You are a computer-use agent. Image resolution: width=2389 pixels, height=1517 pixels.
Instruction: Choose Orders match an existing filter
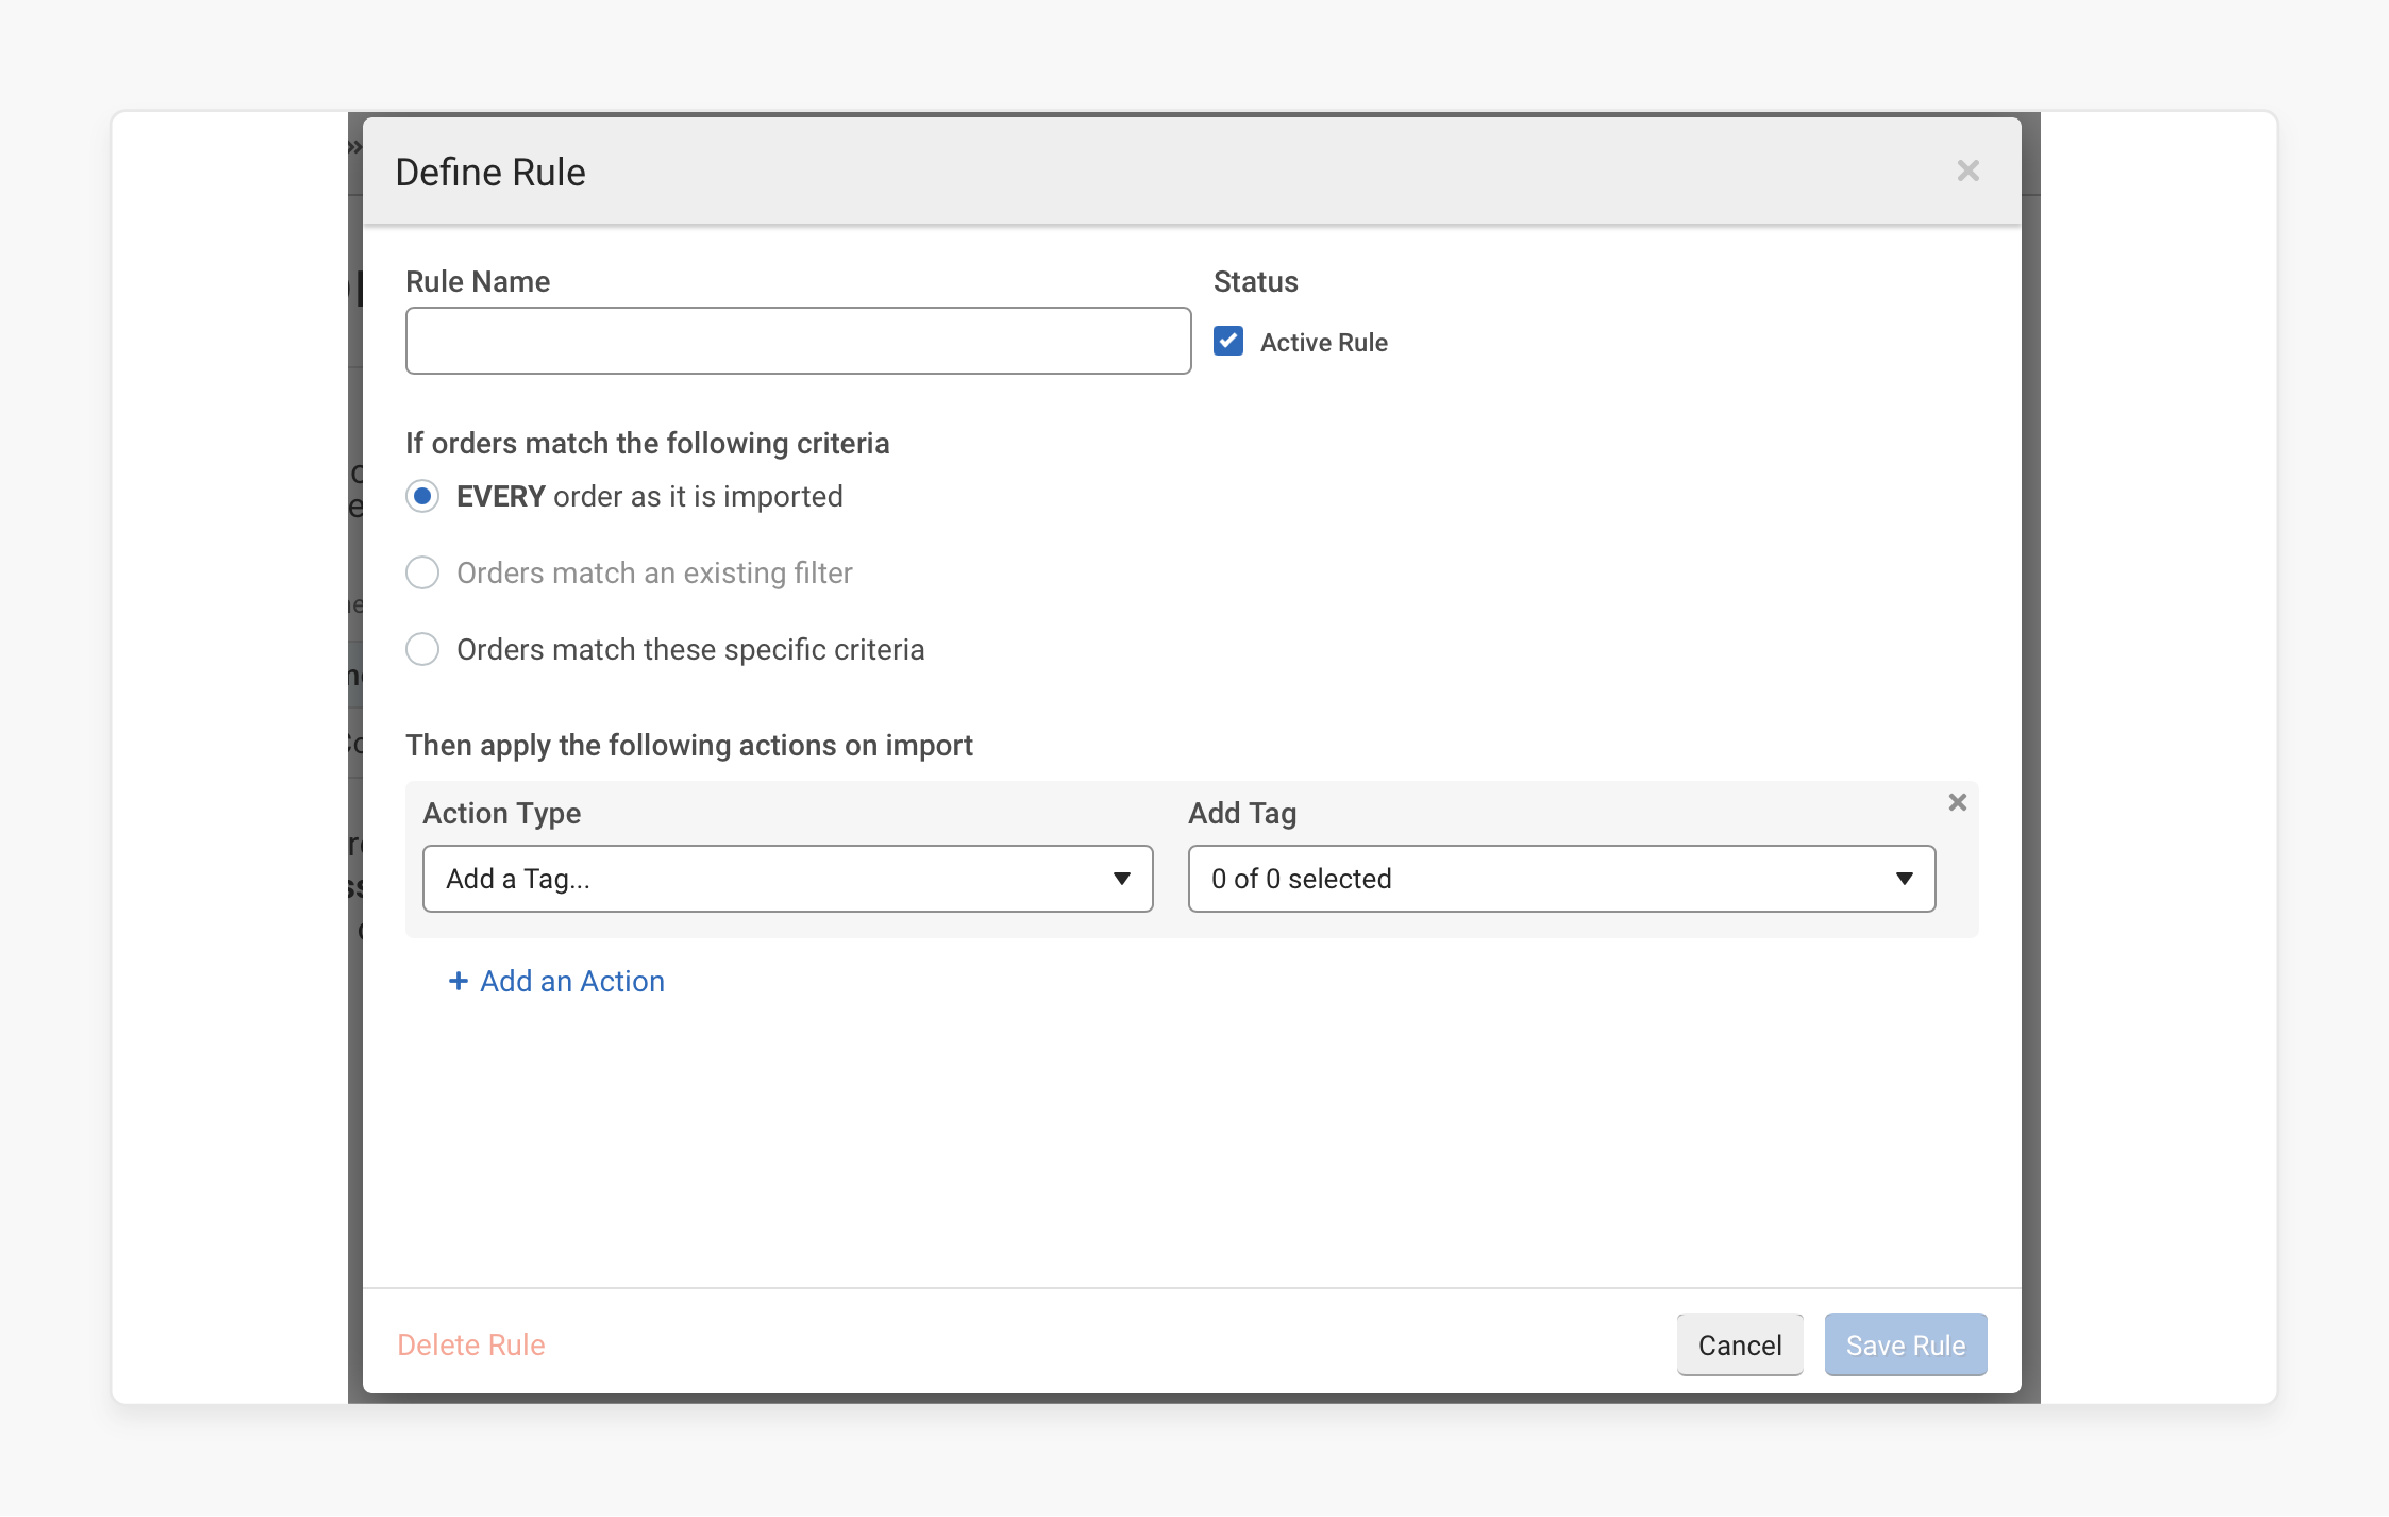point(422,573)
